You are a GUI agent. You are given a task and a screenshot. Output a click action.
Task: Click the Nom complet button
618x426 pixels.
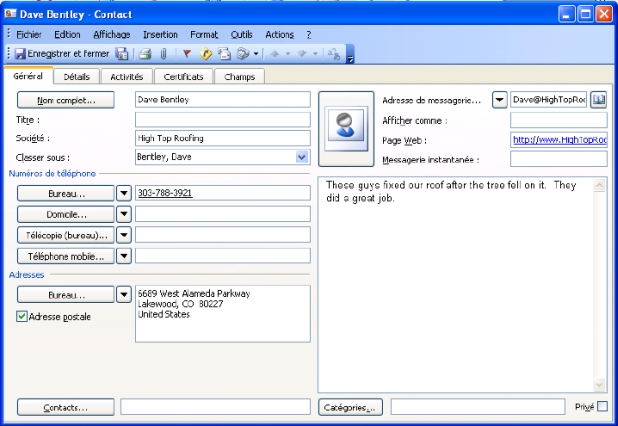pyautogui.click(x=66, y=100)
